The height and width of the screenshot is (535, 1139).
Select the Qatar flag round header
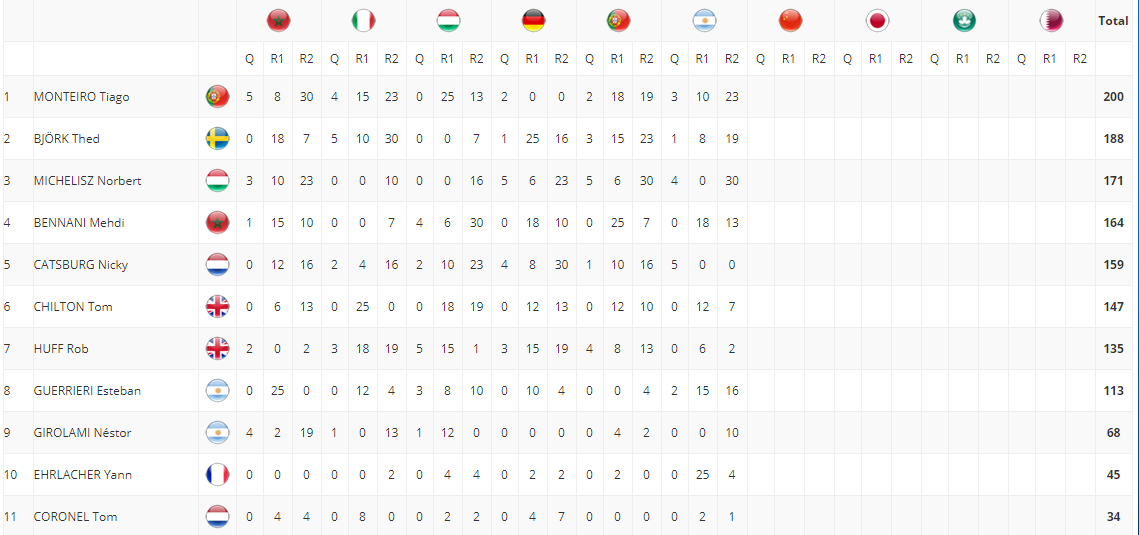click(x=1051, y=22)
